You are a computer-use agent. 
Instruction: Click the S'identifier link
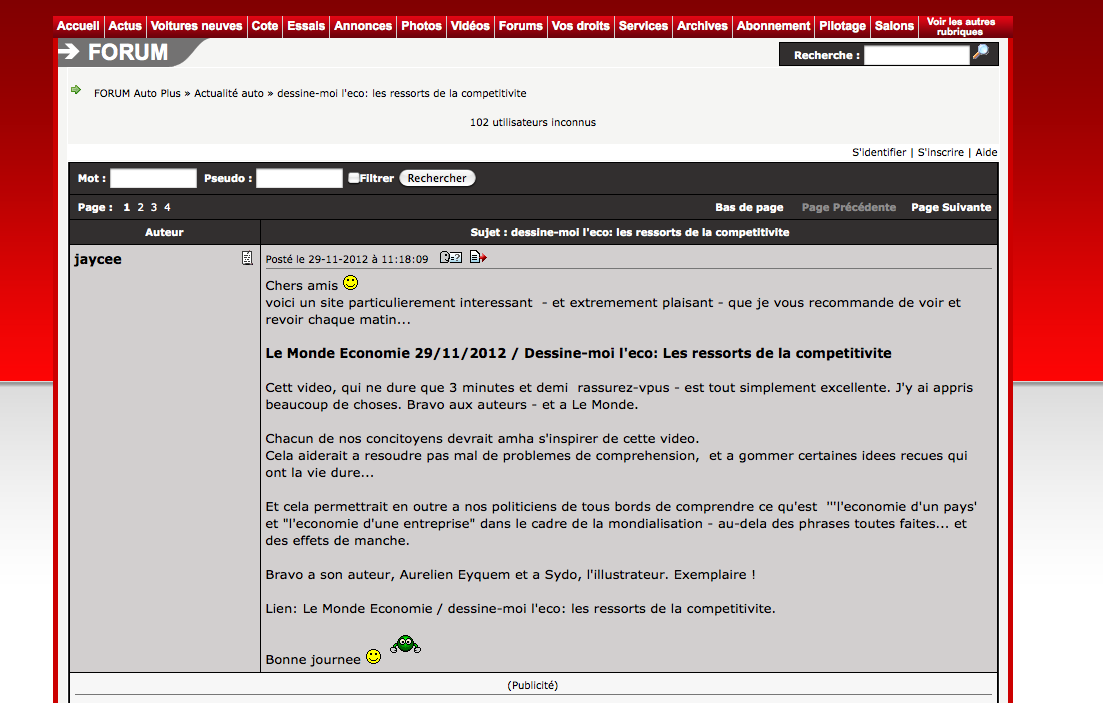tap(879, 152)
